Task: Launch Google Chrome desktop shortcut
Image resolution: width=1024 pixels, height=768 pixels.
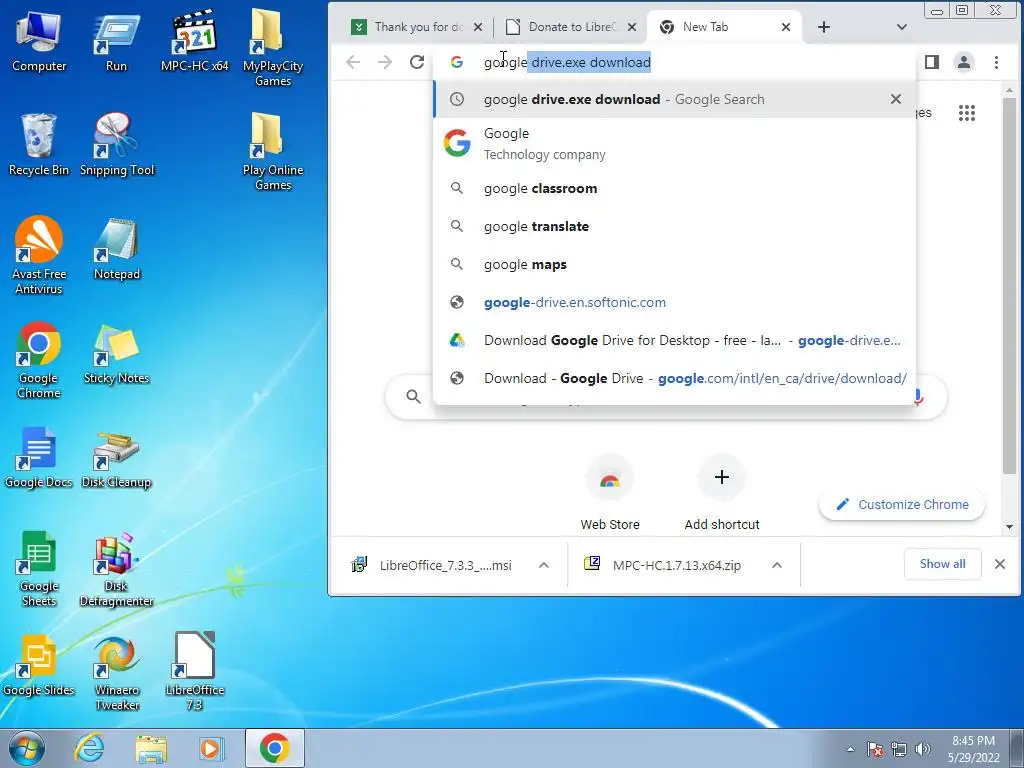Action: 39,360
